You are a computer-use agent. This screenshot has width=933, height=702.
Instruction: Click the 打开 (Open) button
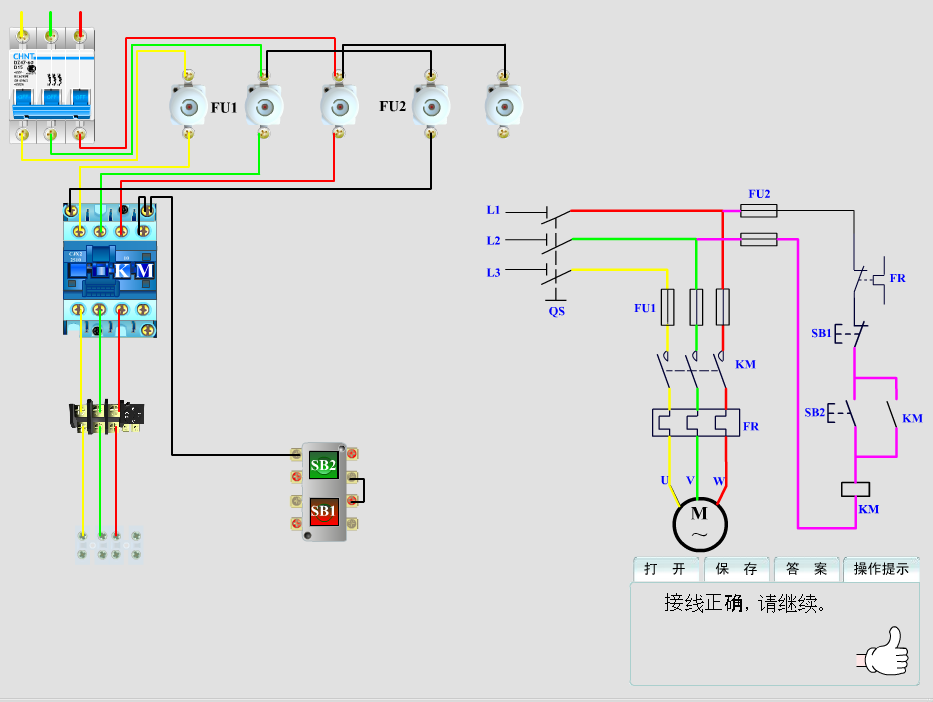666,569
